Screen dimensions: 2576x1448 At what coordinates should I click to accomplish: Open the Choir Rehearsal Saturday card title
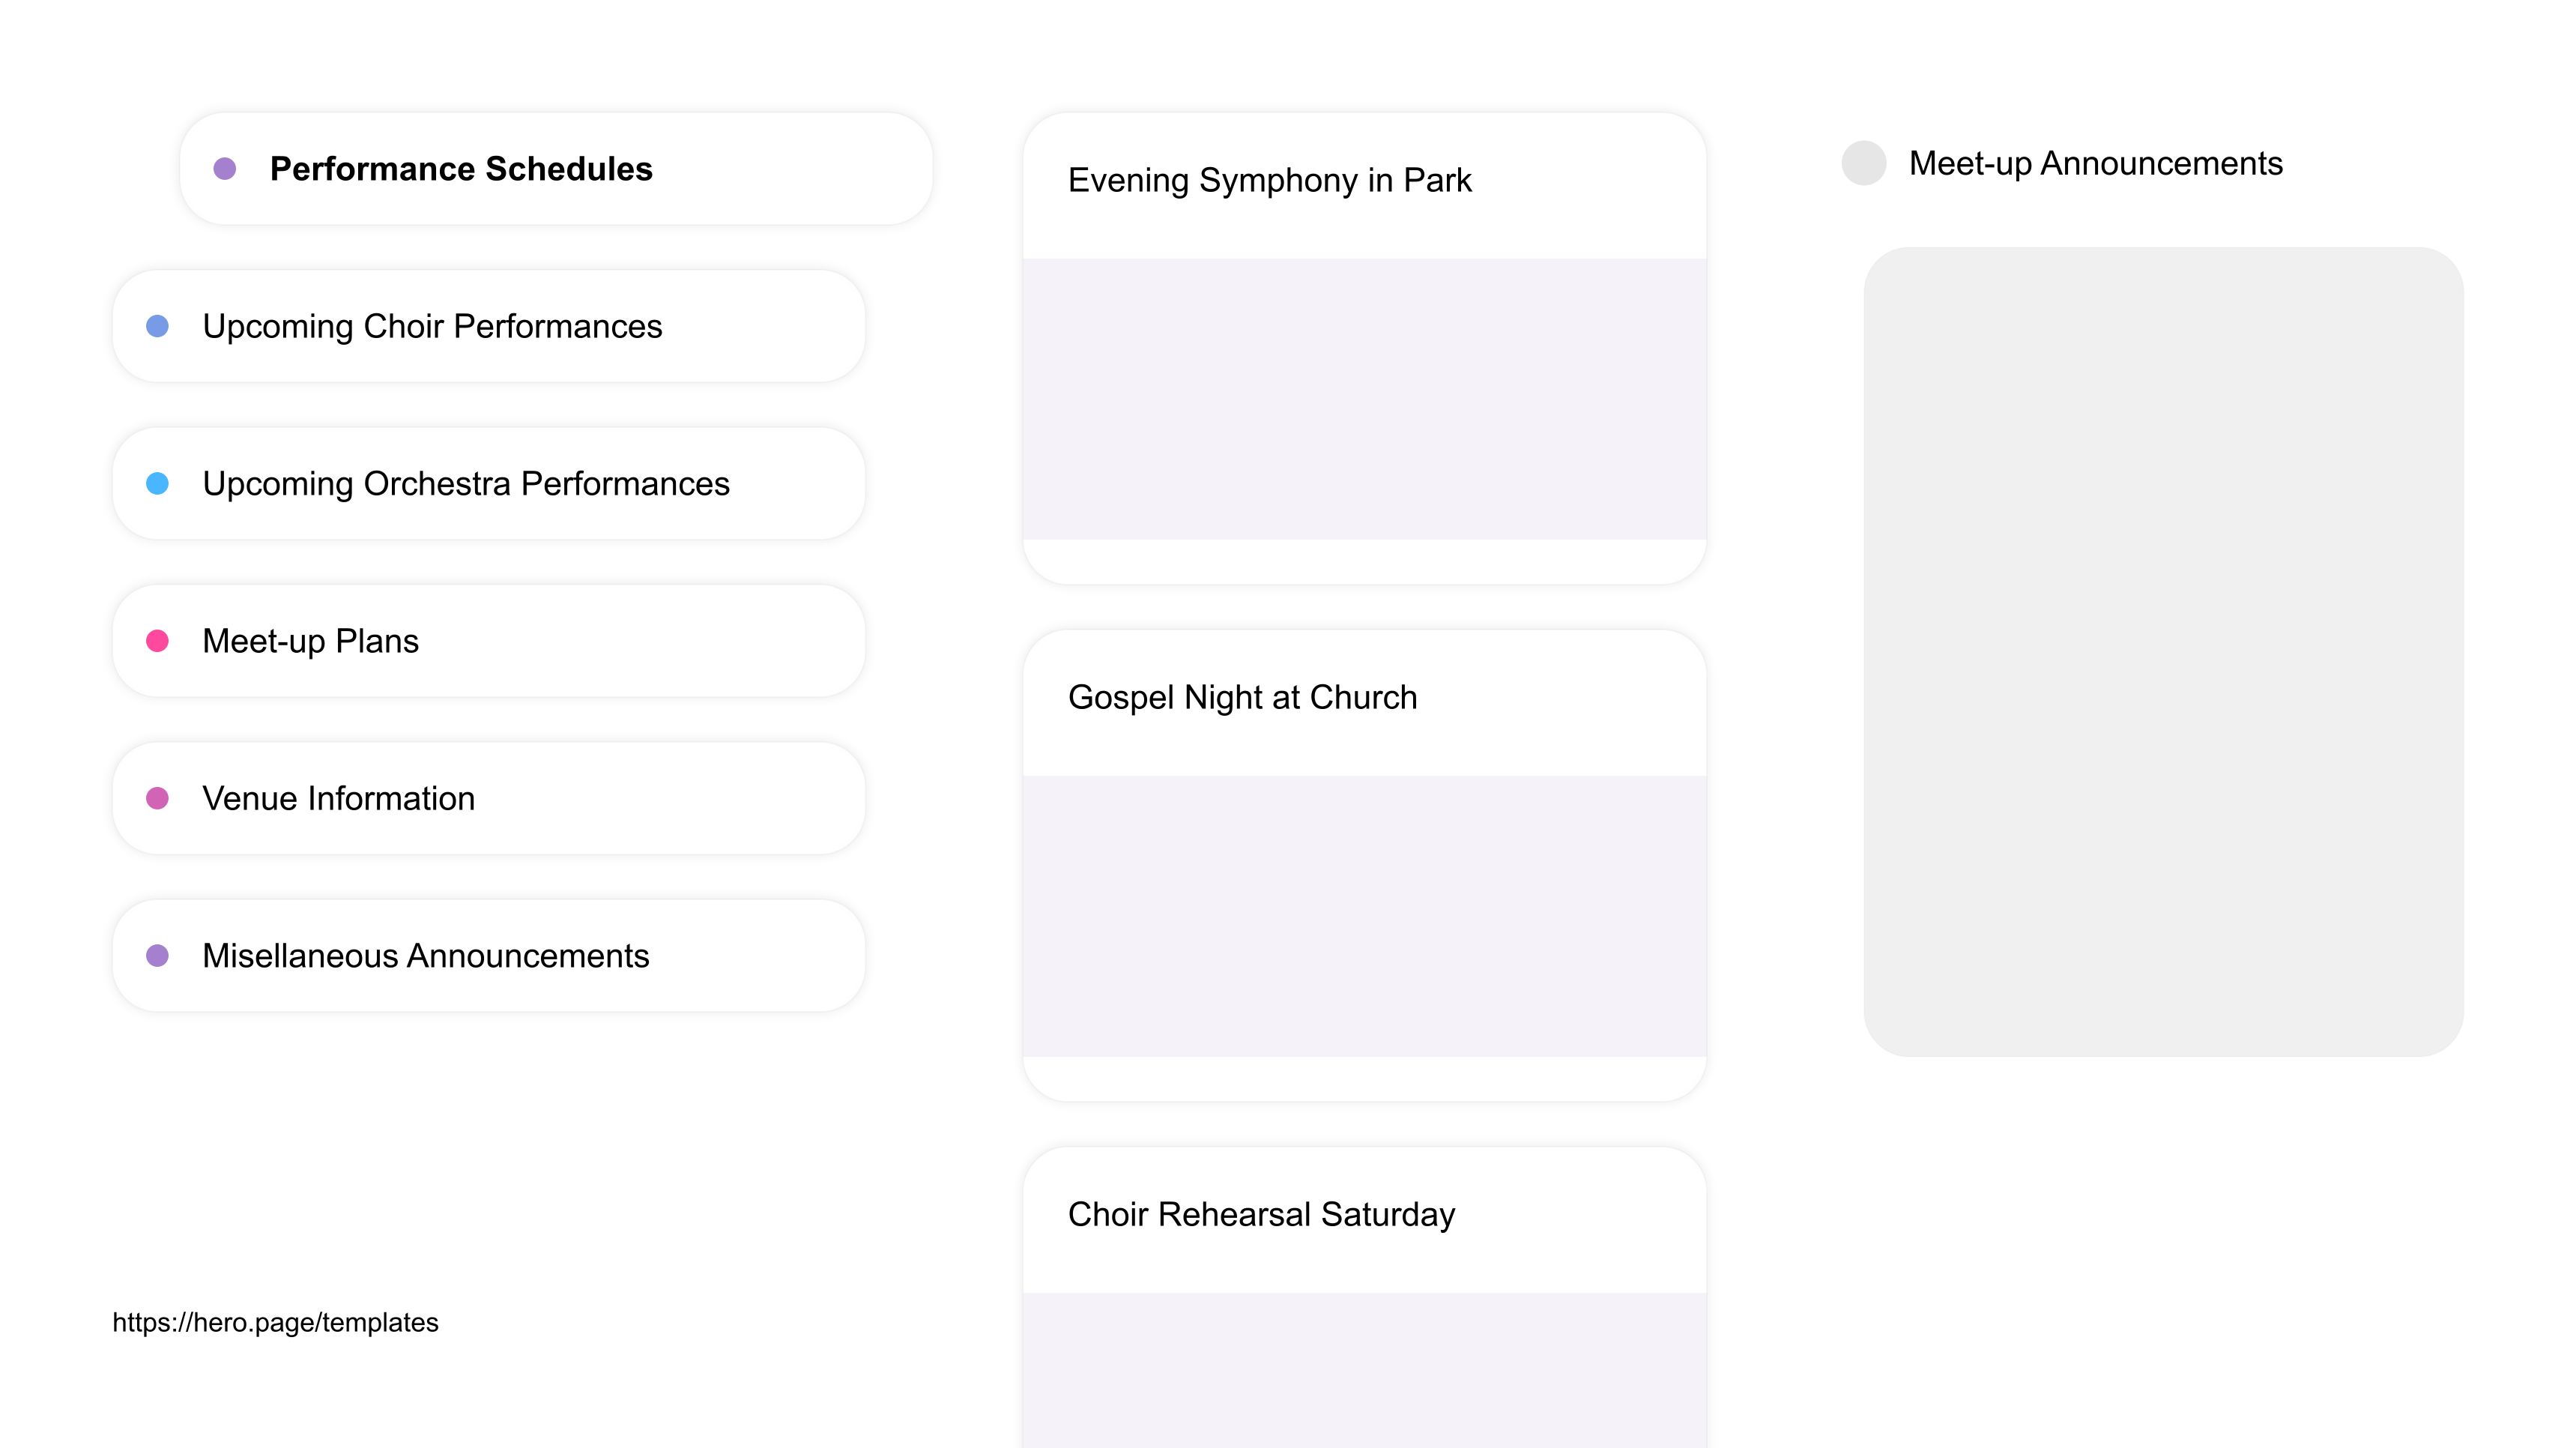click(x=1261, y=1214)
